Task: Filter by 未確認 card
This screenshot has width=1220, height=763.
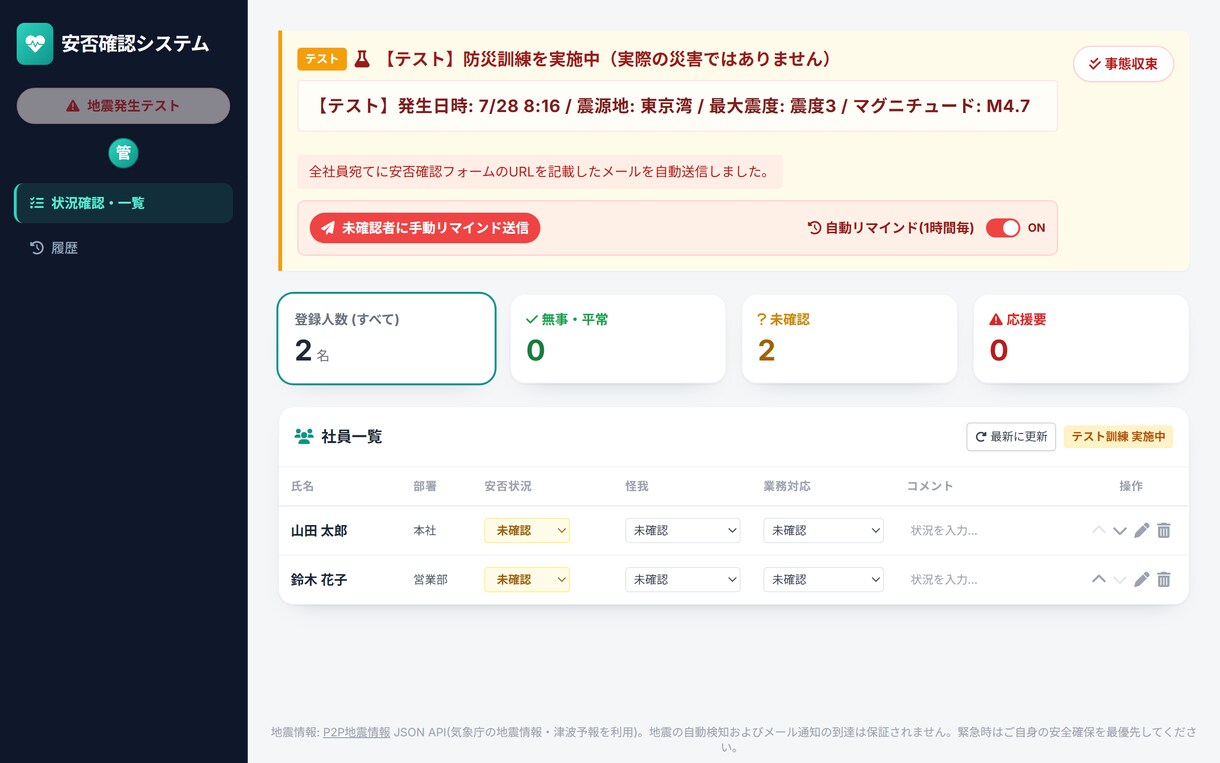Action: pos(849,339)
